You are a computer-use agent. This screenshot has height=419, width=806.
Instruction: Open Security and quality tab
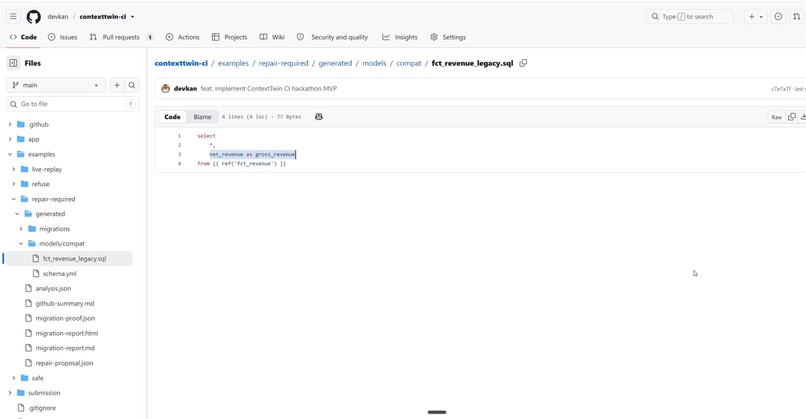click(333, 37)
